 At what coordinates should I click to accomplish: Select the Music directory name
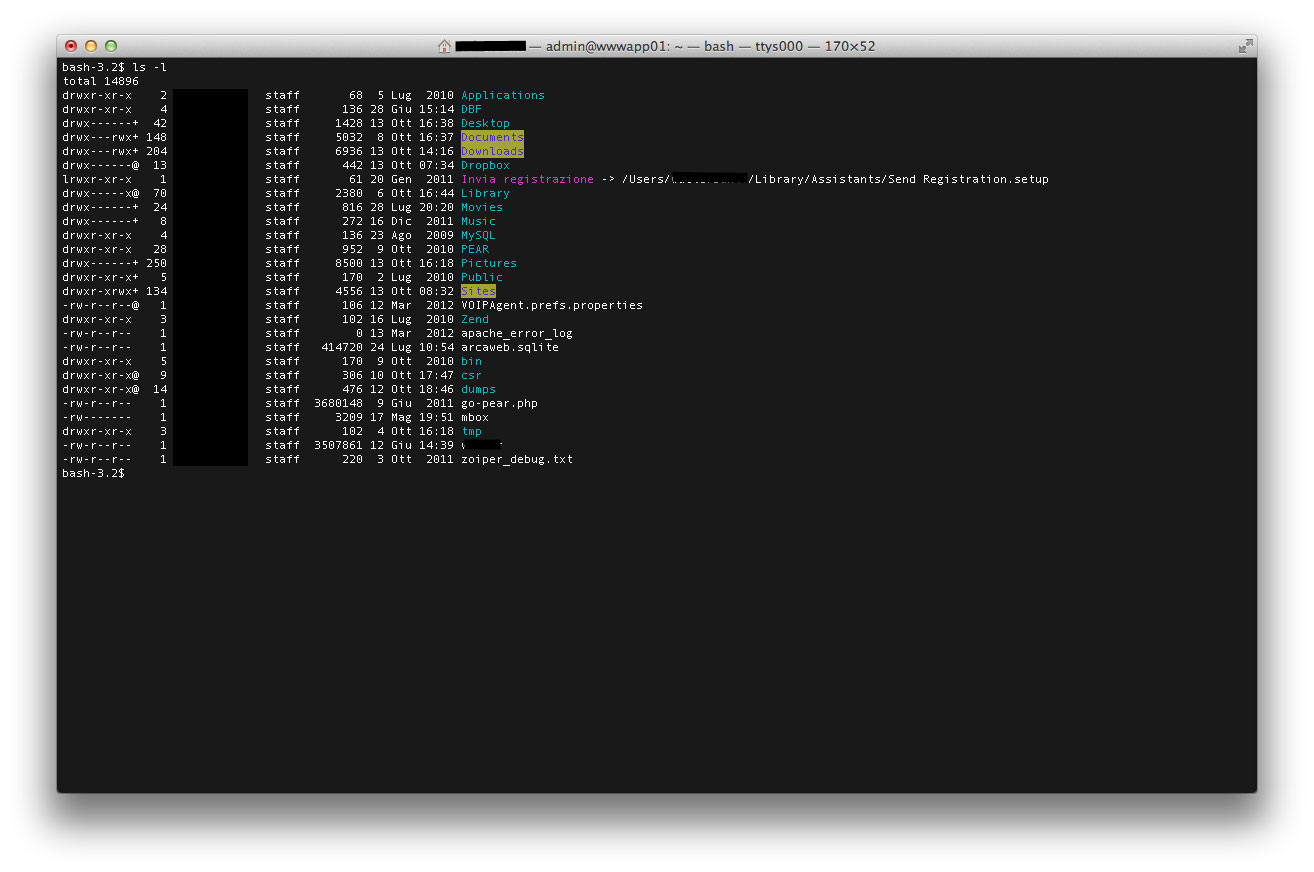(478, 221)
